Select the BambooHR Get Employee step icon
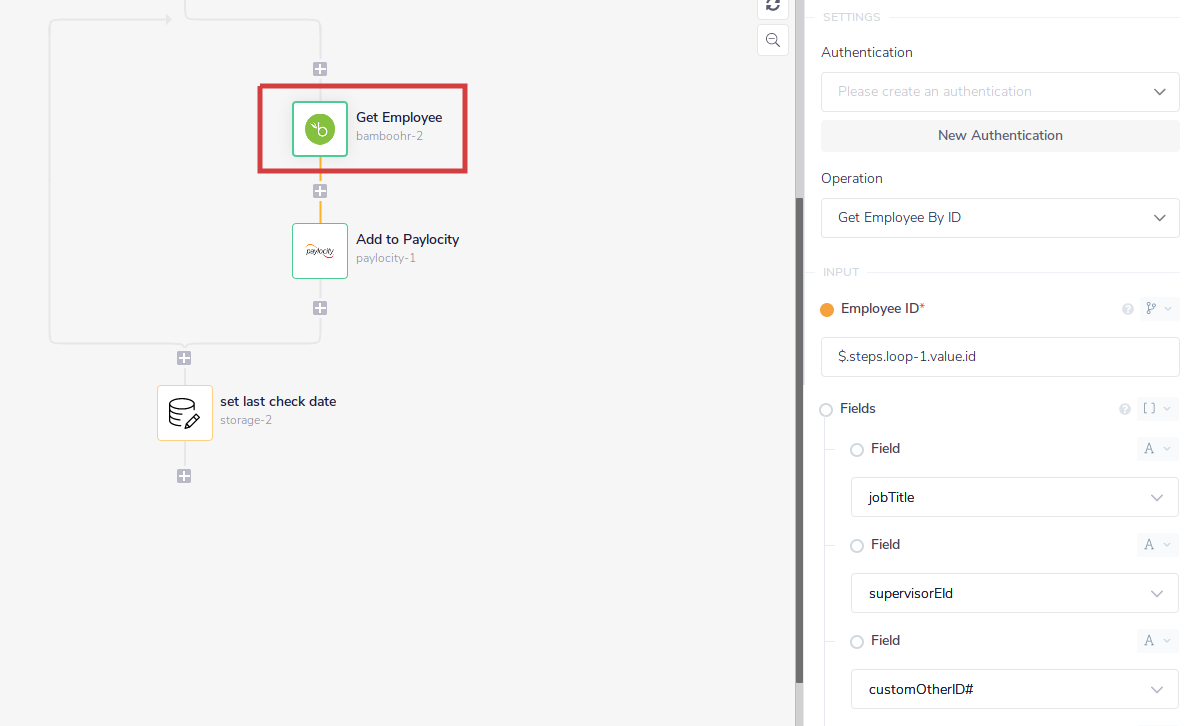 320,129
